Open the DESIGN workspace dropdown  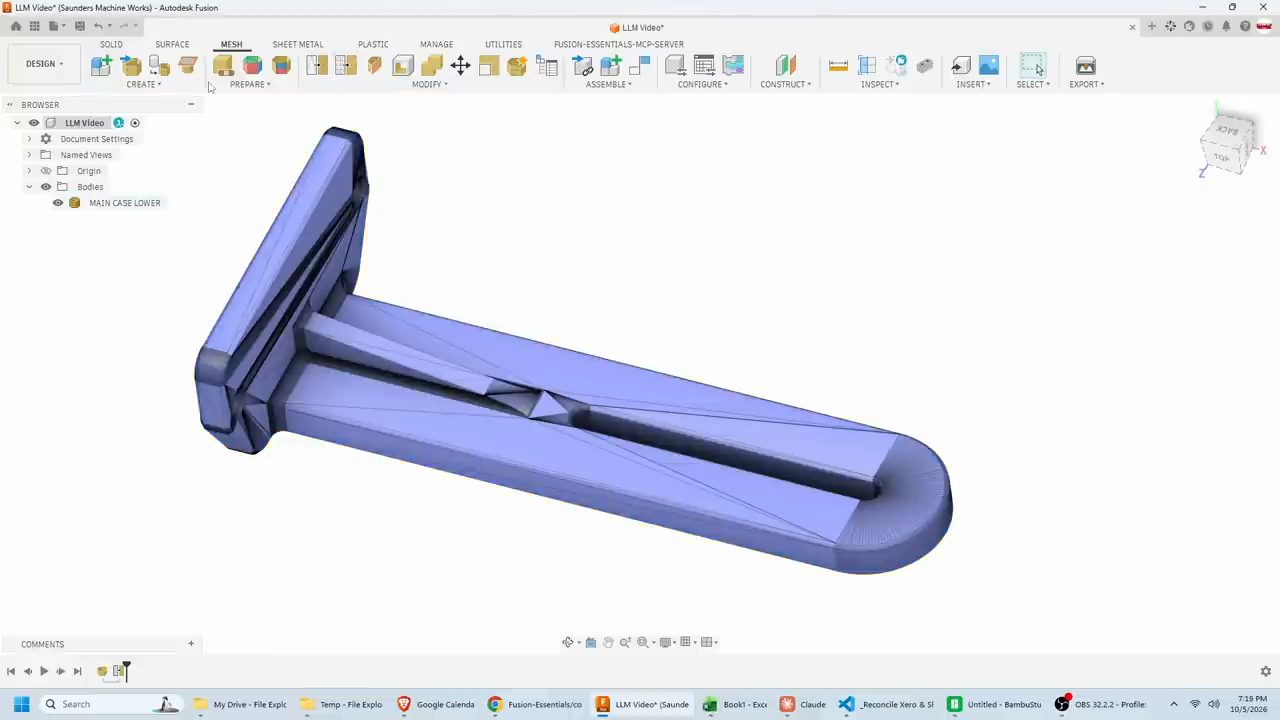click(x=45, y=64)
